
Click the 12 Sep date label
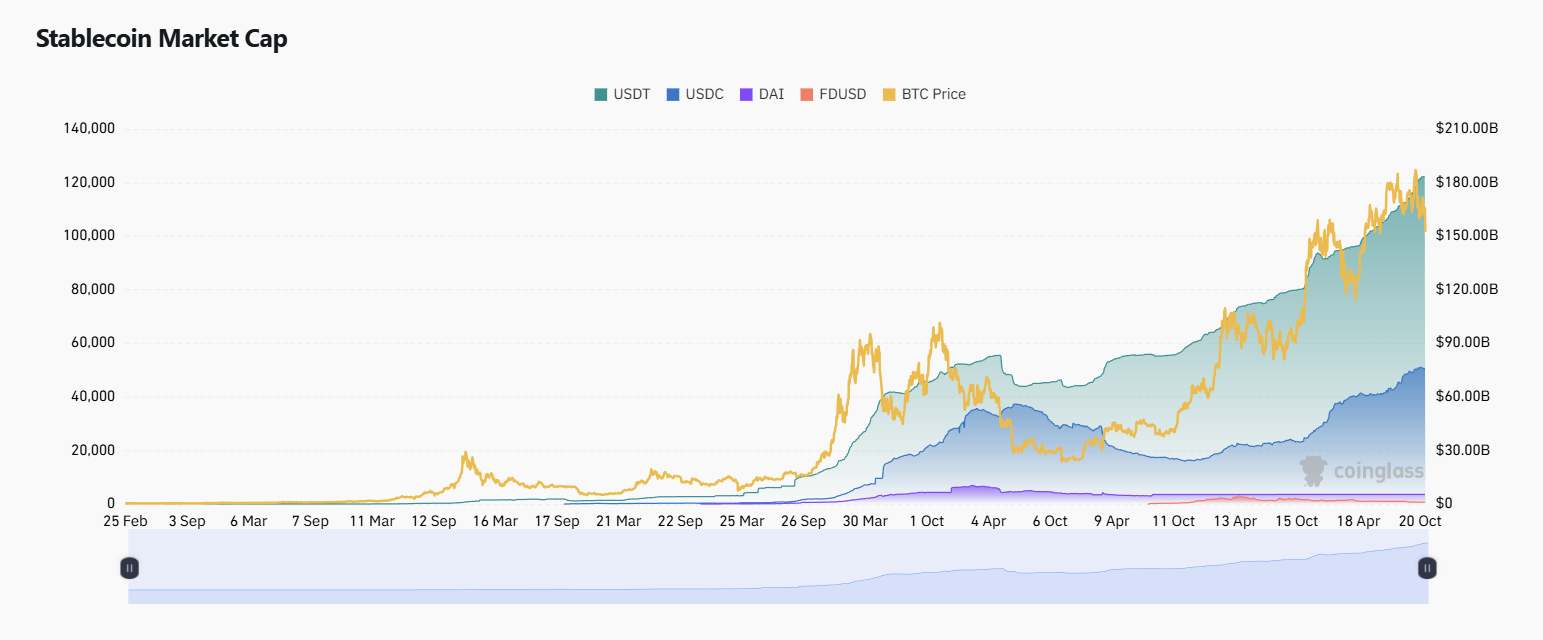pos(434,521)
